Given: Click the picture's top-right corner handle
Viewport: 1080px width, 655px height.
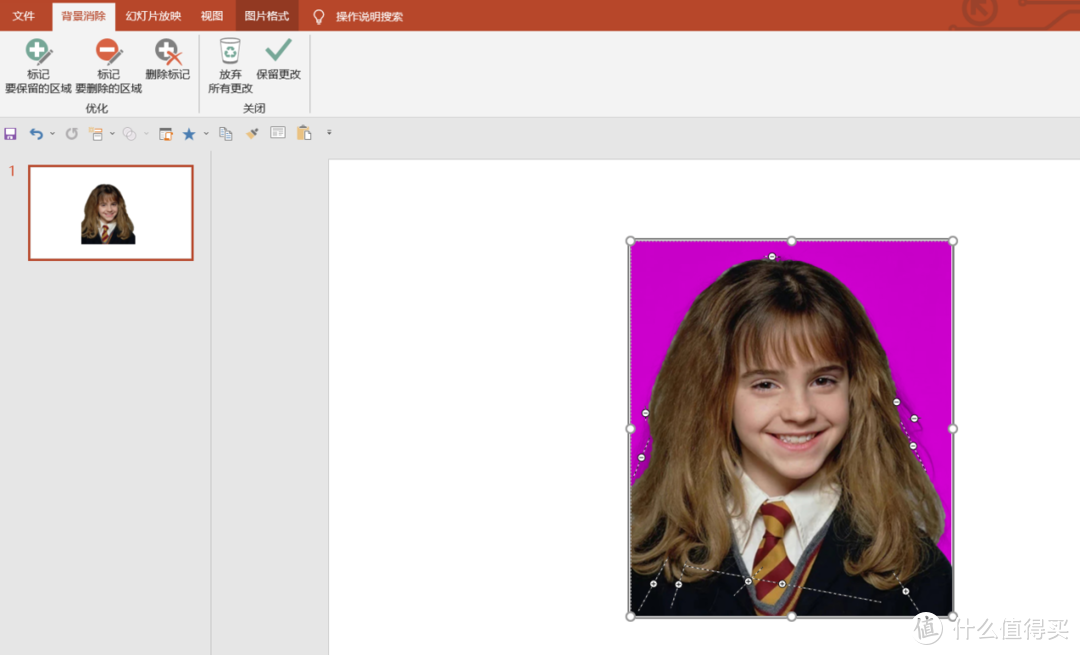Looking at the screenshot, I should tap(953, 241).
